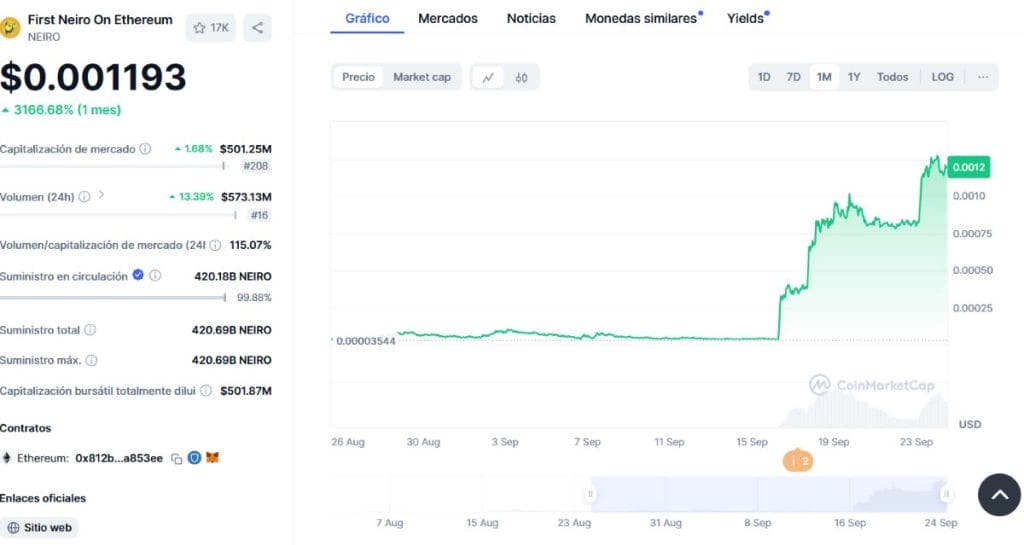Click the NEIRO coin logo icon
Viewport: 1024px width, 545px height.
(x=8, y=28)
